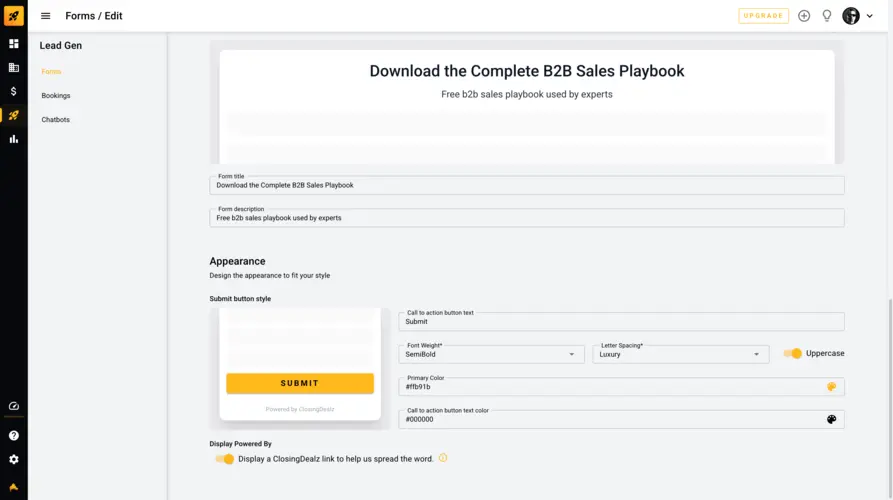The image size is (893, 500).
Task: Open the dashboard grid icon in sidebar
Action: tap(14, 44)
